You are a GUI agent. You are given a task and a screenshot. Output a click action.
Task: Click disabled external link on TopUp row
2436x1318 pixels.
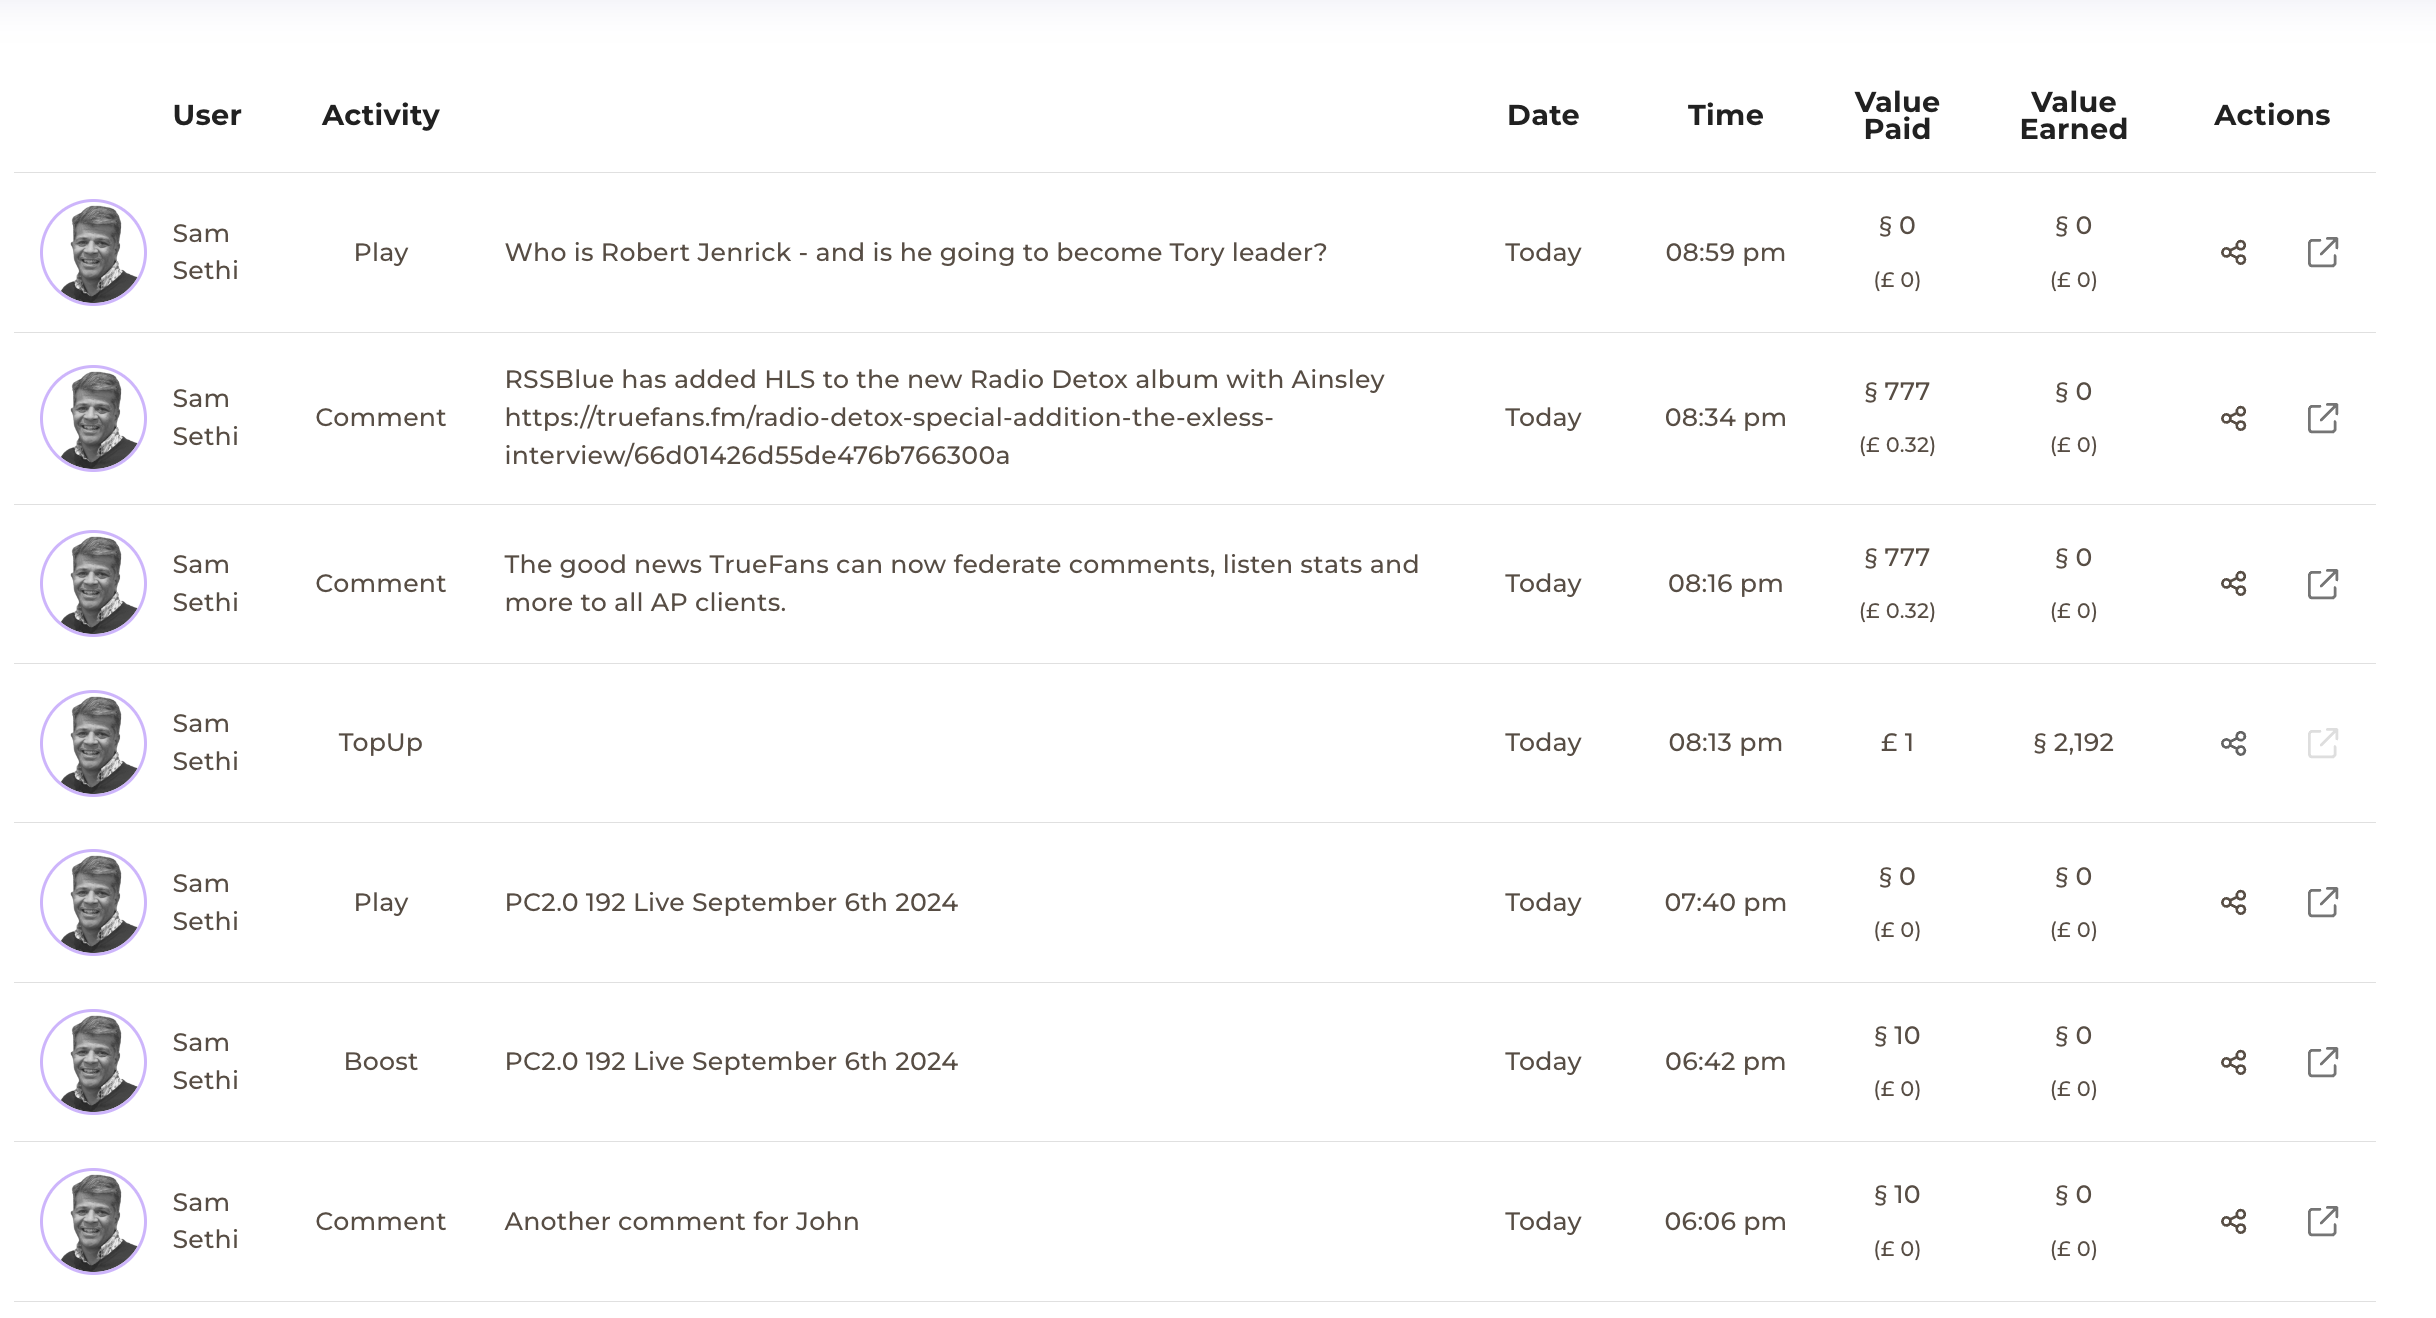(x=2322, y=743)
